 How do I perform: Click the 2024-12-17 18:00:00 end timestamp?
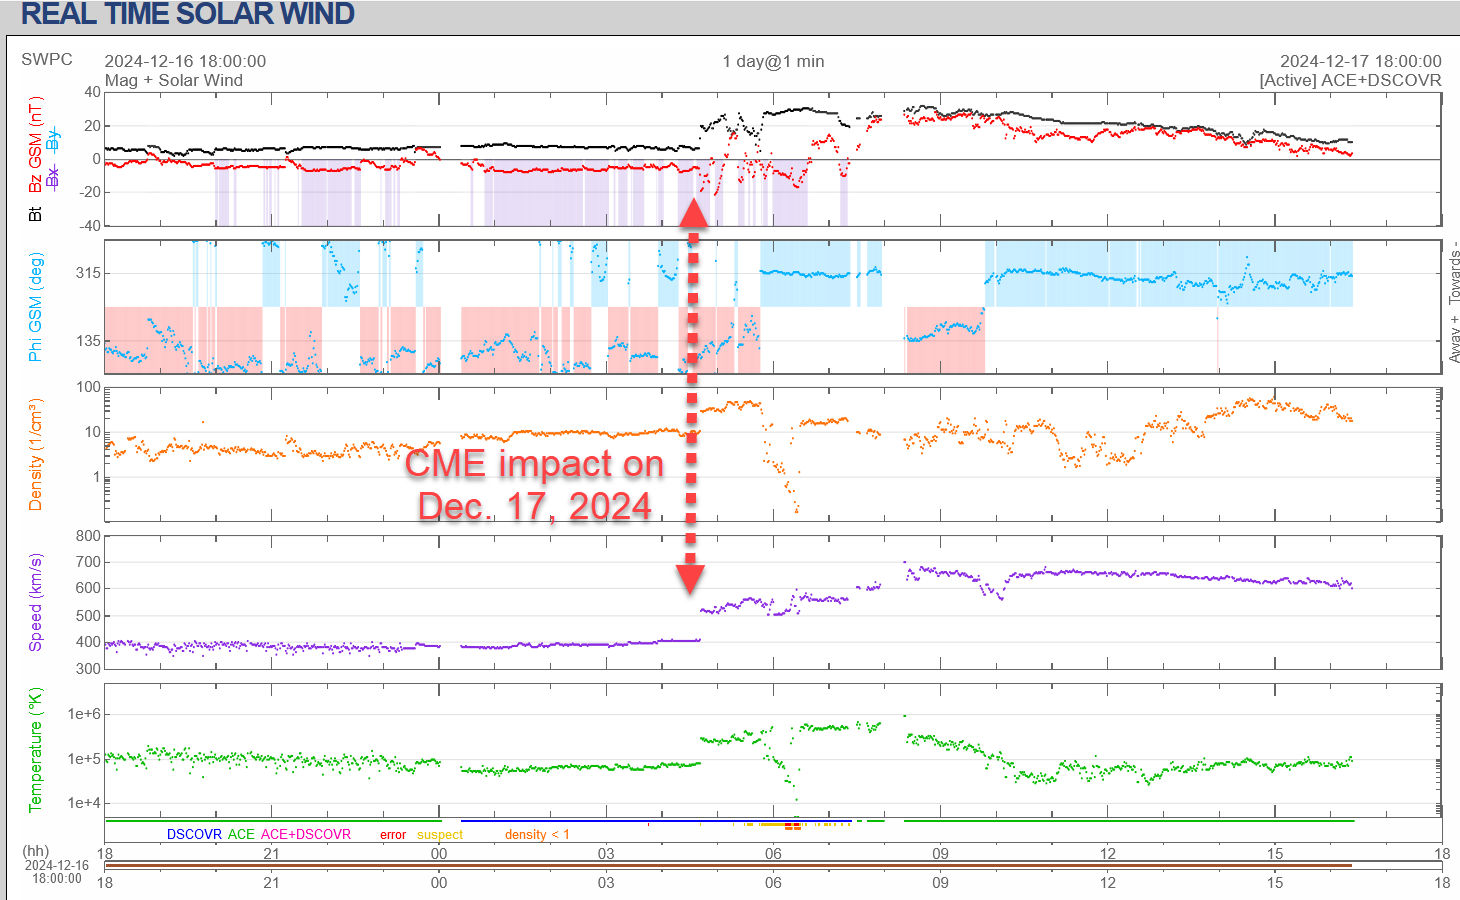pyautogui.click(x=1360, y=61)
